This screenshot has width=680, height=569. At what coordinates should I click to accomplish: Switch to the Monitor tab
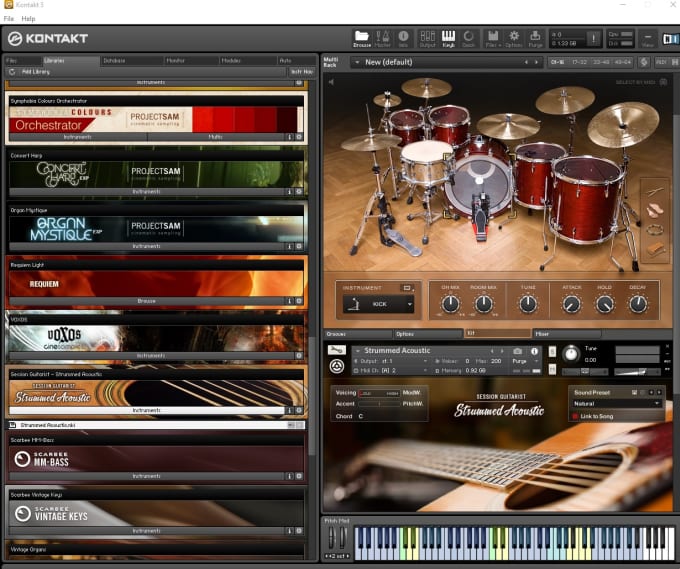pos(192,60)
